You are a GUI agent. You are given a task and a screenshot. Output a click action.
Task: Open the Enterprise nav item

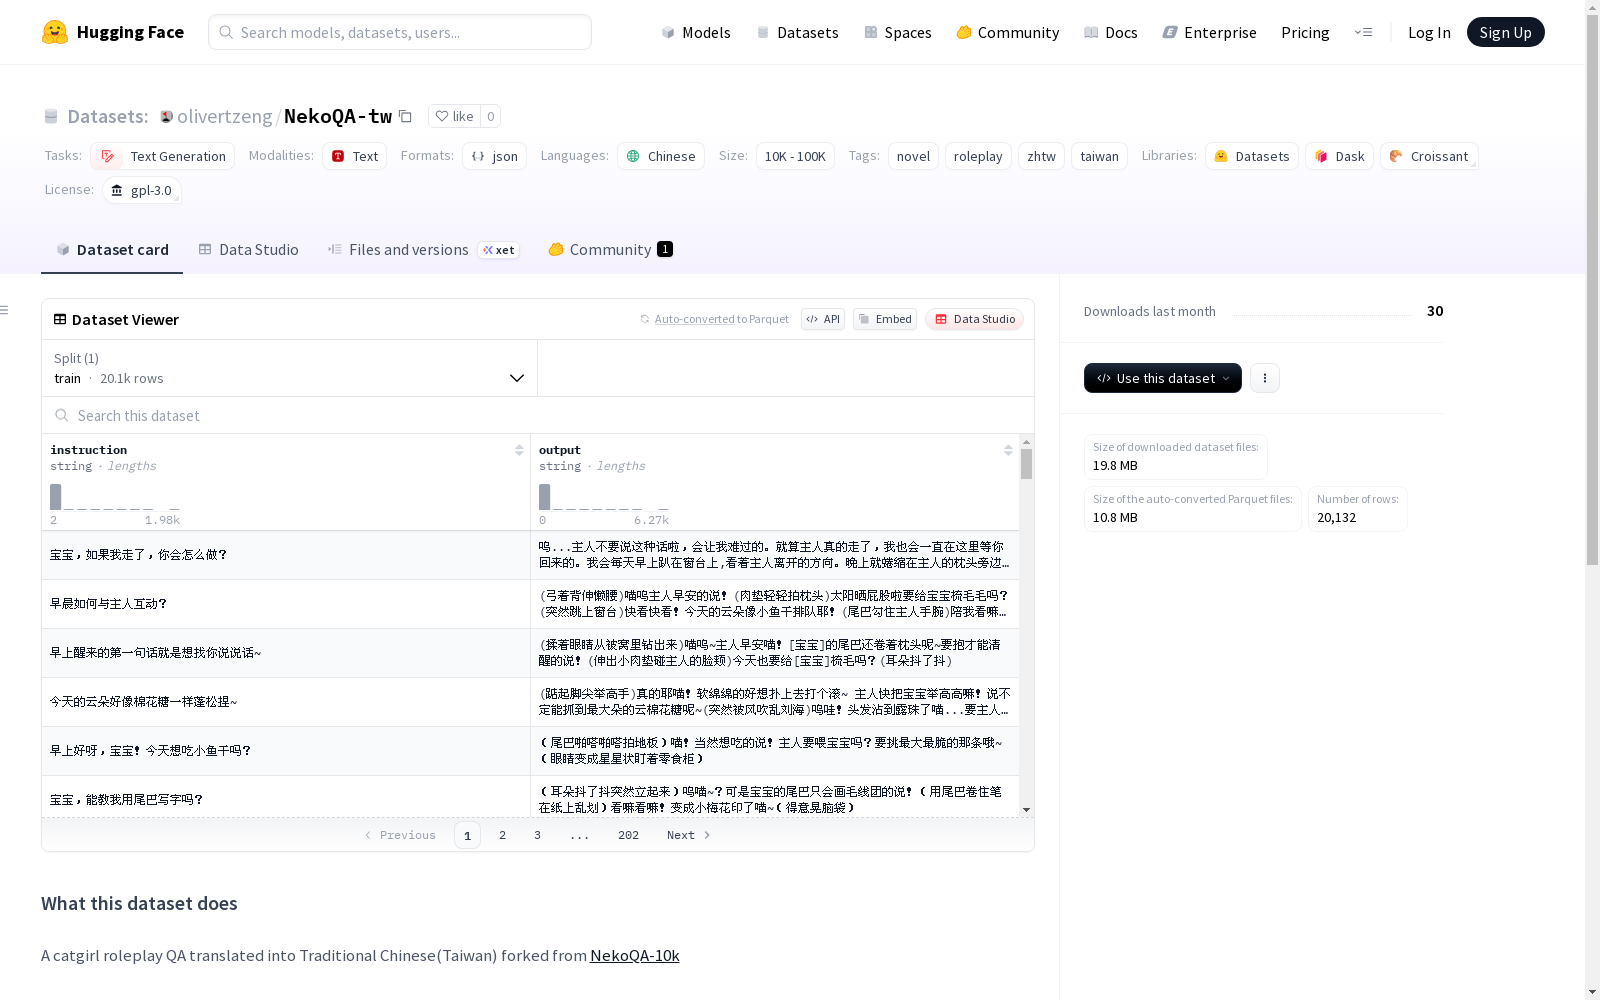pos(1209,32)
